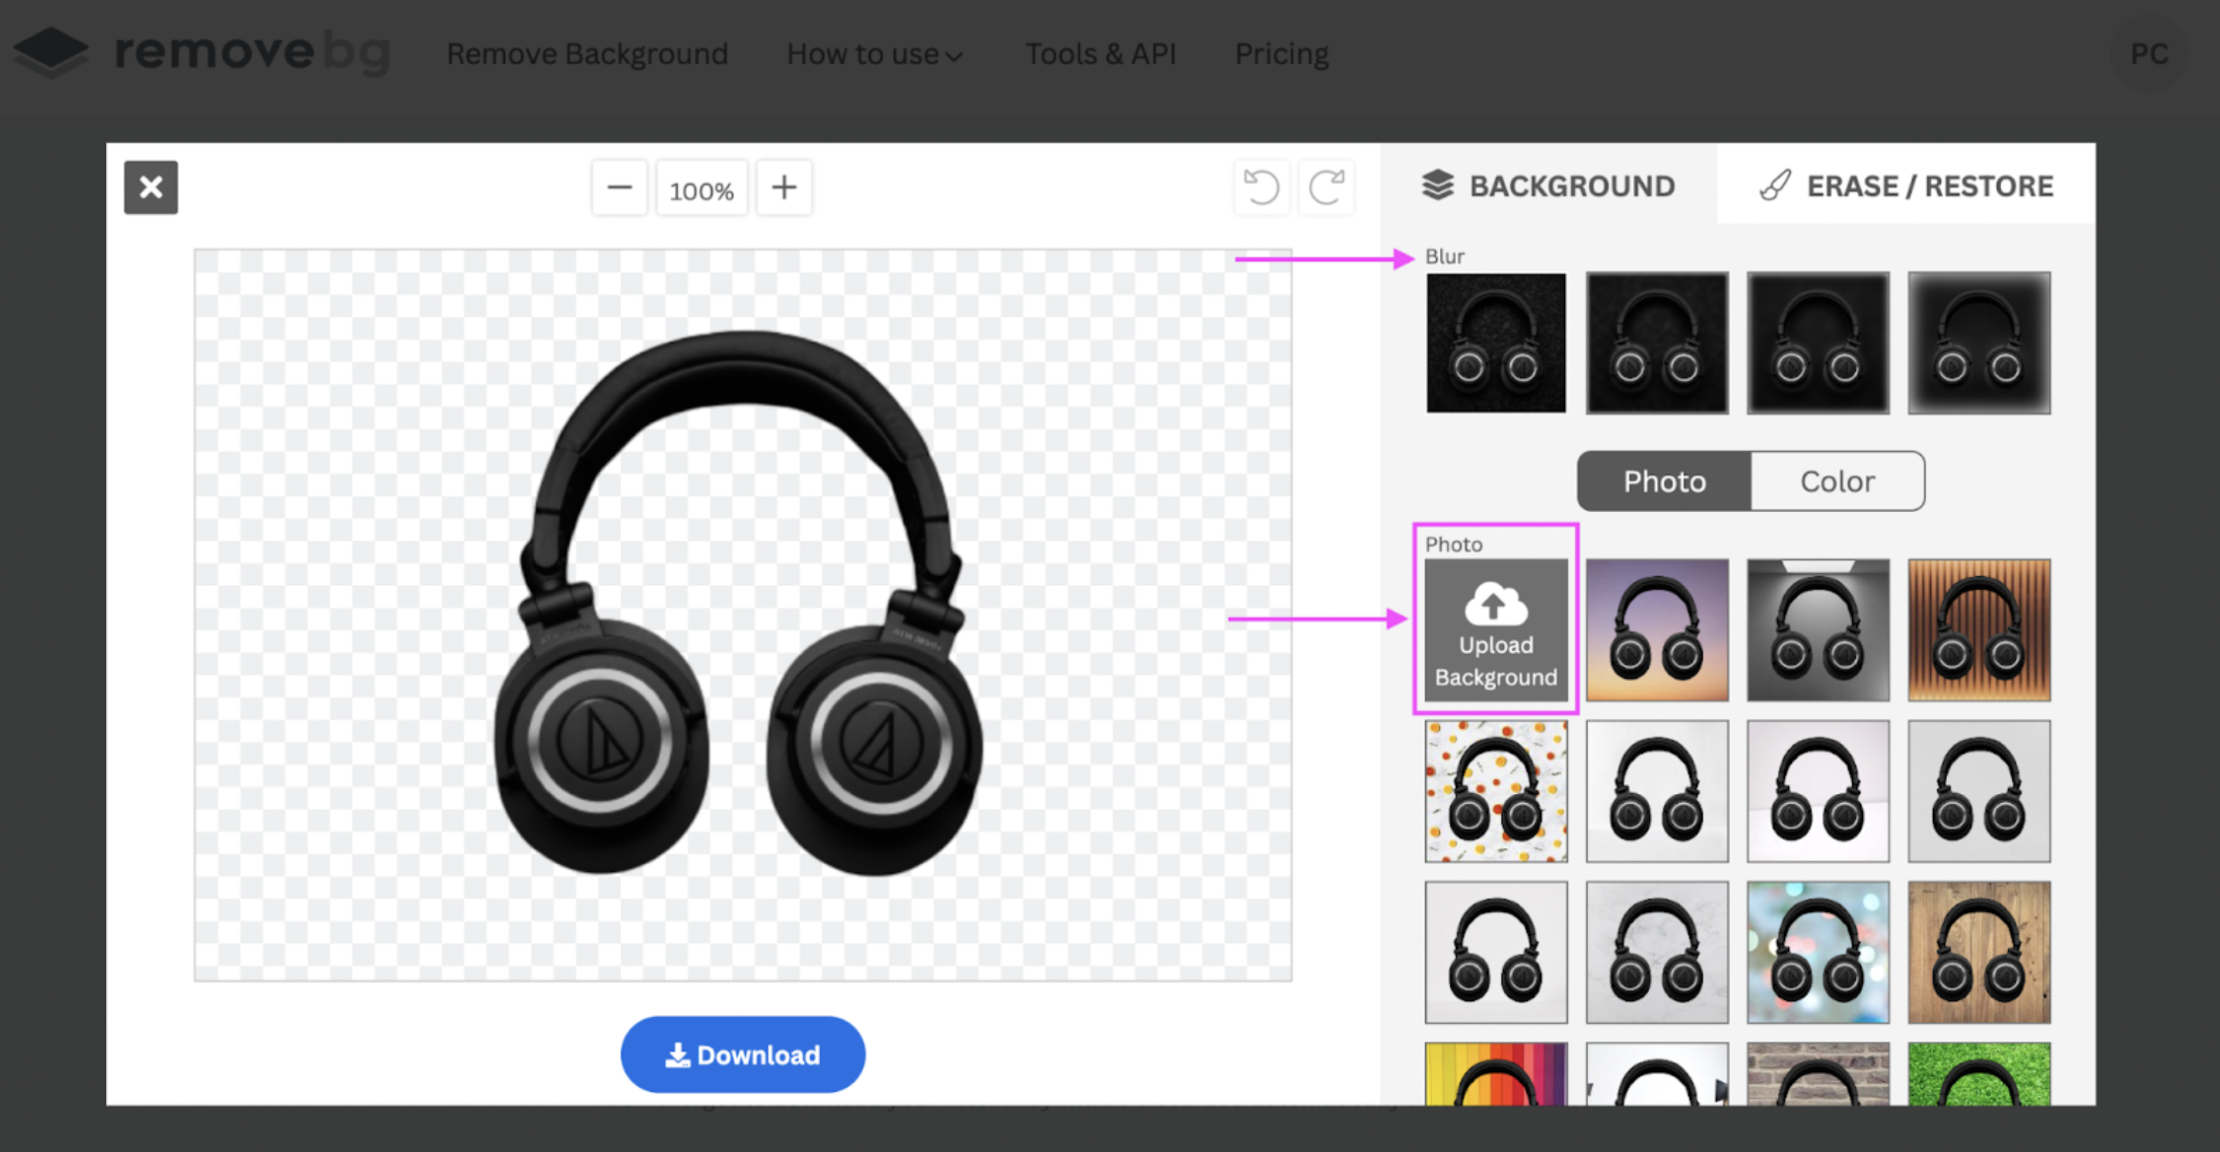Switch to the BACKGROUND tab
Viewport: 2220px width, 1152px height.
1549,185
